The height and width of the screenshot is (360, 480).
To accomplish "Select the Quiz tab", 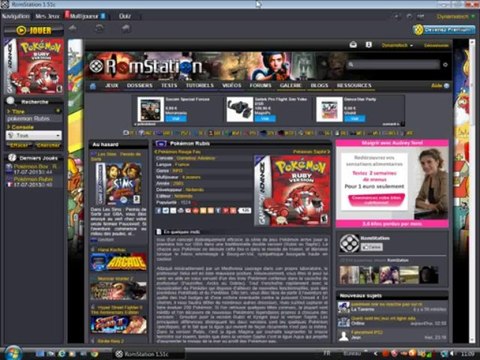I will pos(125,16).
